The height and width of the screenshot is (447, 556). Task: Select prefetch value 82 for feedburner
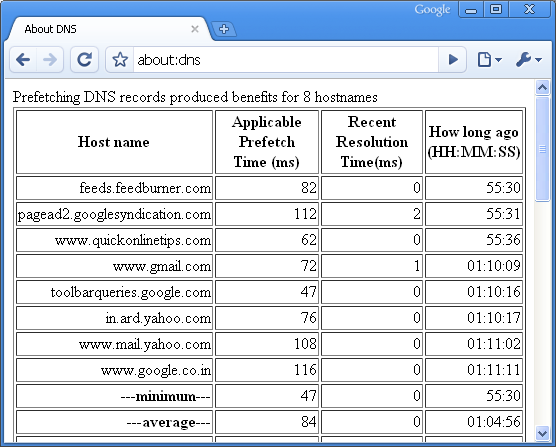[x=267, y=188]
